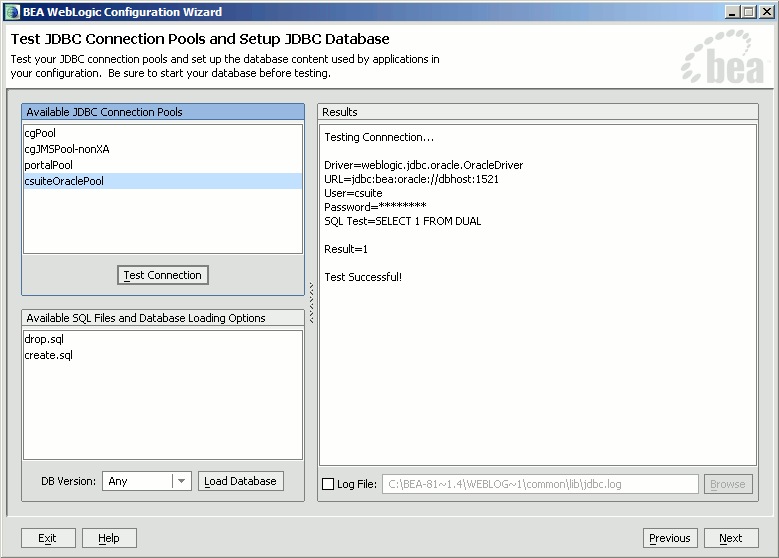Click the User=csuite line
This screenshot has height=558, width=779.
[353, 193]
